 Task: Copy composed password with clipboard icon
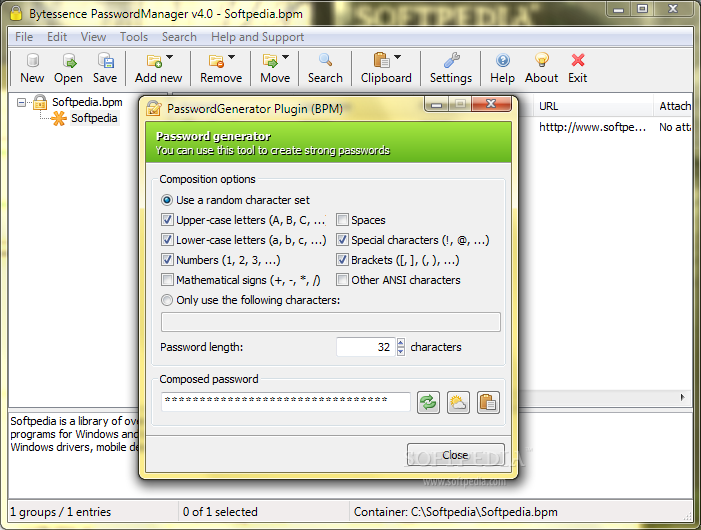pos(488,403)
